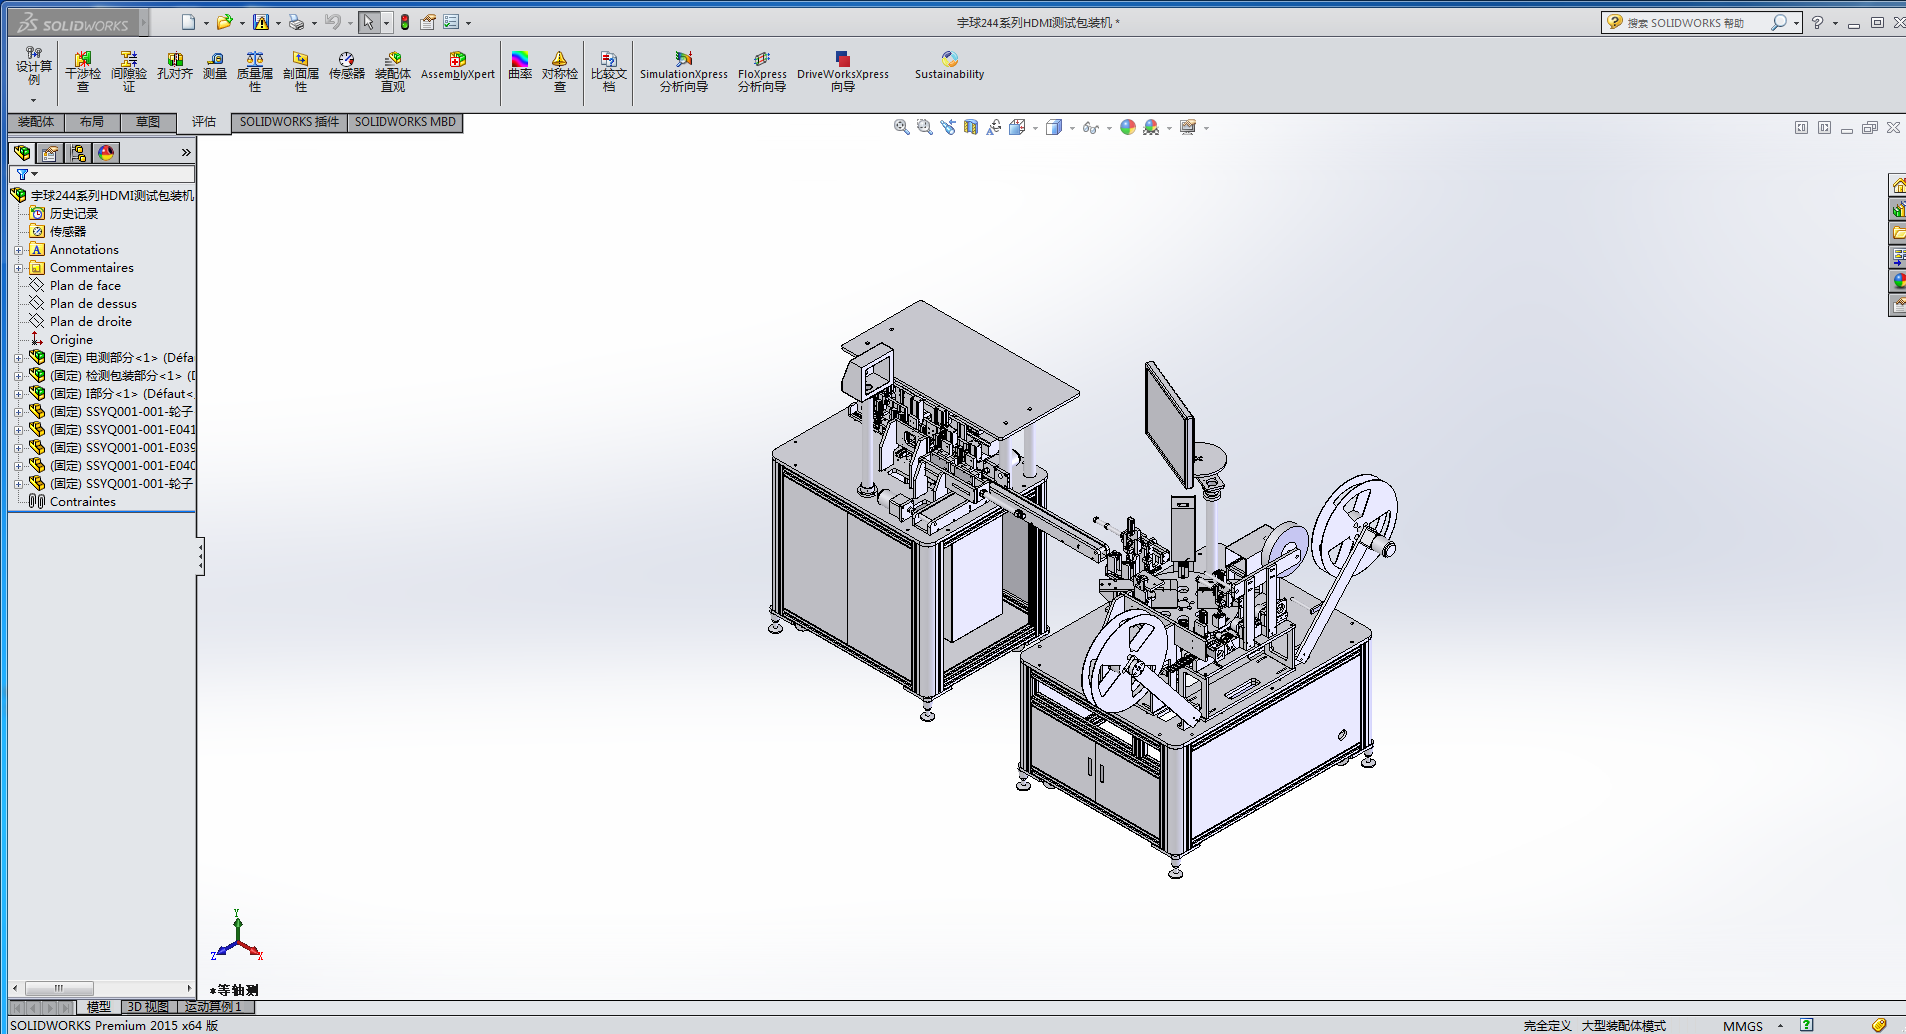Open the 测量 measure tool
This screenshot has width=1906, height=1034.
(x=215, y=66)
